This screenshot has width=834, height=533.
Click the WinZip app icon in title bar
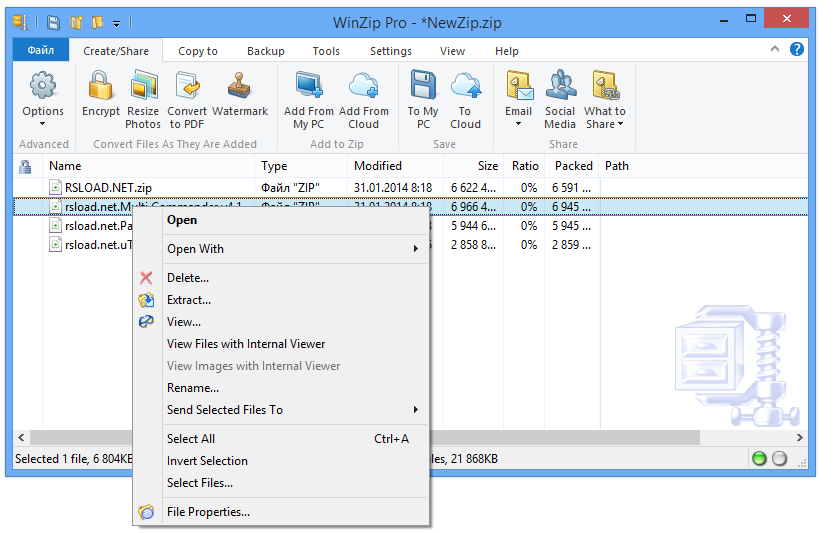21,22
